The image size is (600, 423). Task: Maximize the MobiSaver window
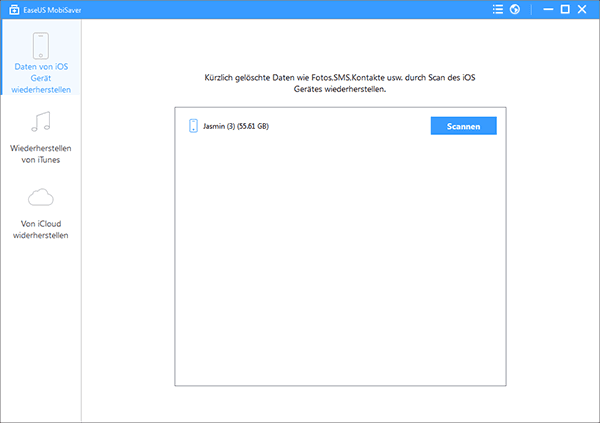pos(565,10)
